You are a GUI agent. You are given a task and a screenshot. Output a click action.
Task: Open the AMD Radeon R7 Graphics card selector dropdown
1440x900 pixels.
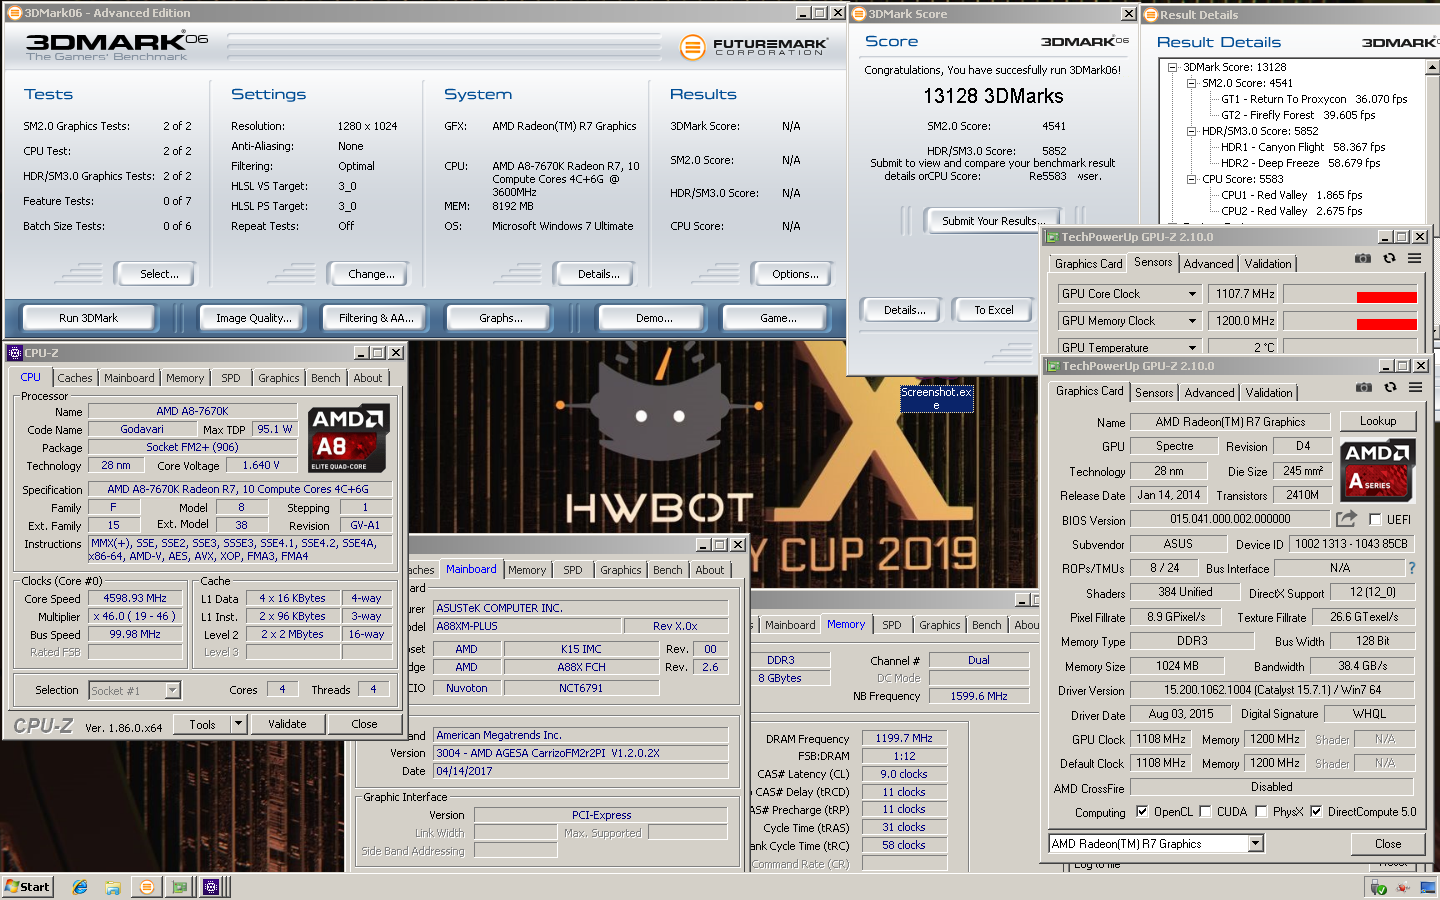(x=1256, y=844)
